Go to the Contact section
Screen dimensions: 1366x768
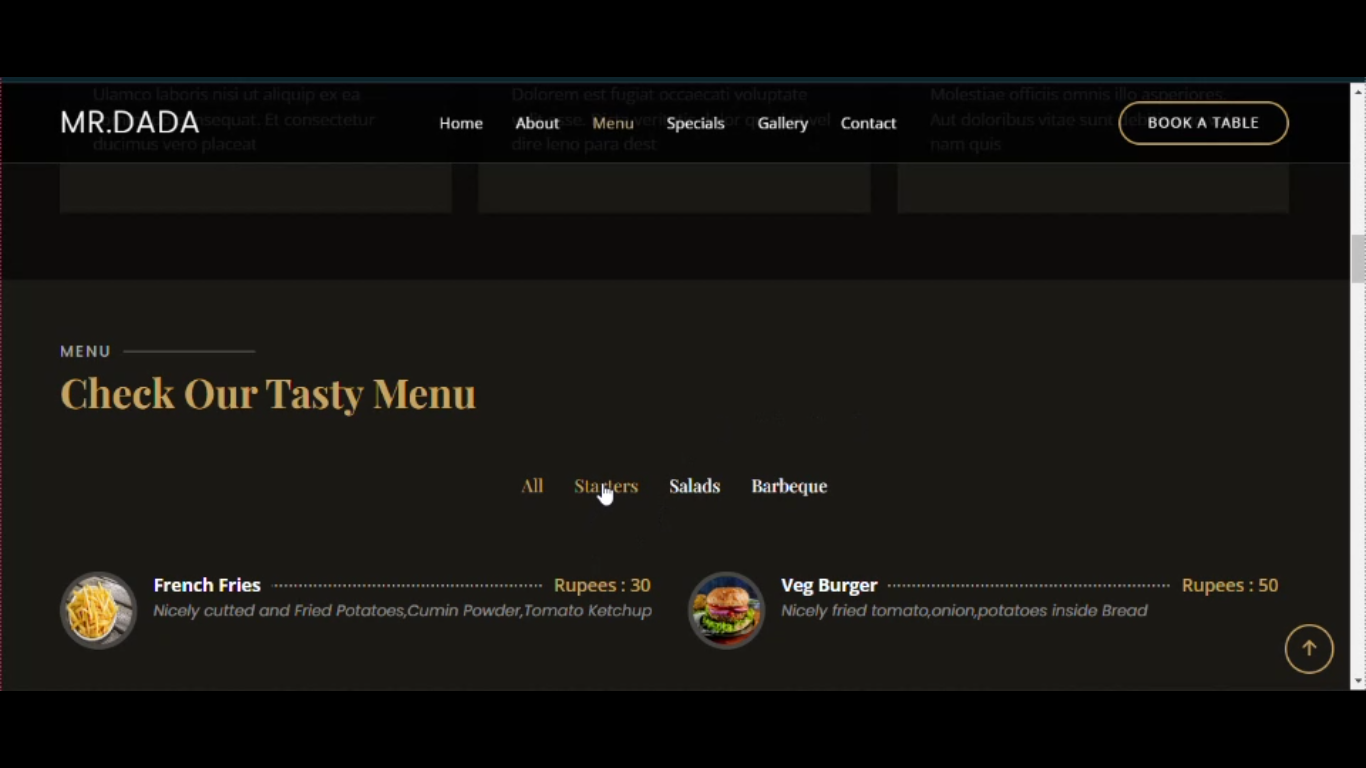pyautogui.click(x=868, y=123)
